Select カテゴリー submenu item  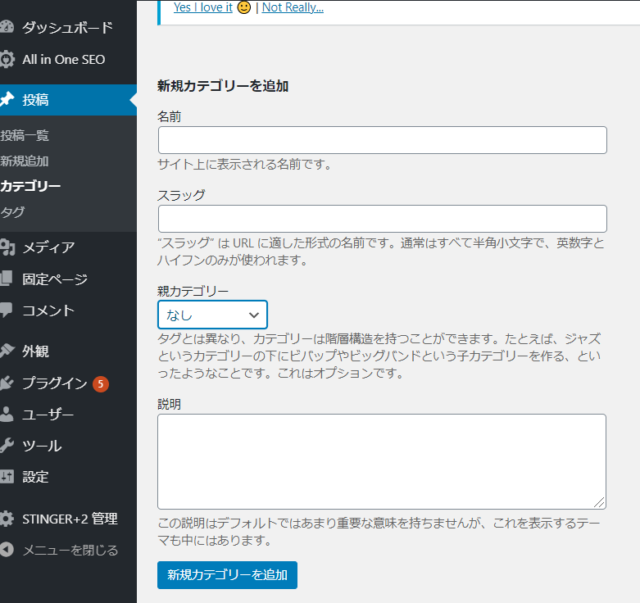(x=30, y=186)
